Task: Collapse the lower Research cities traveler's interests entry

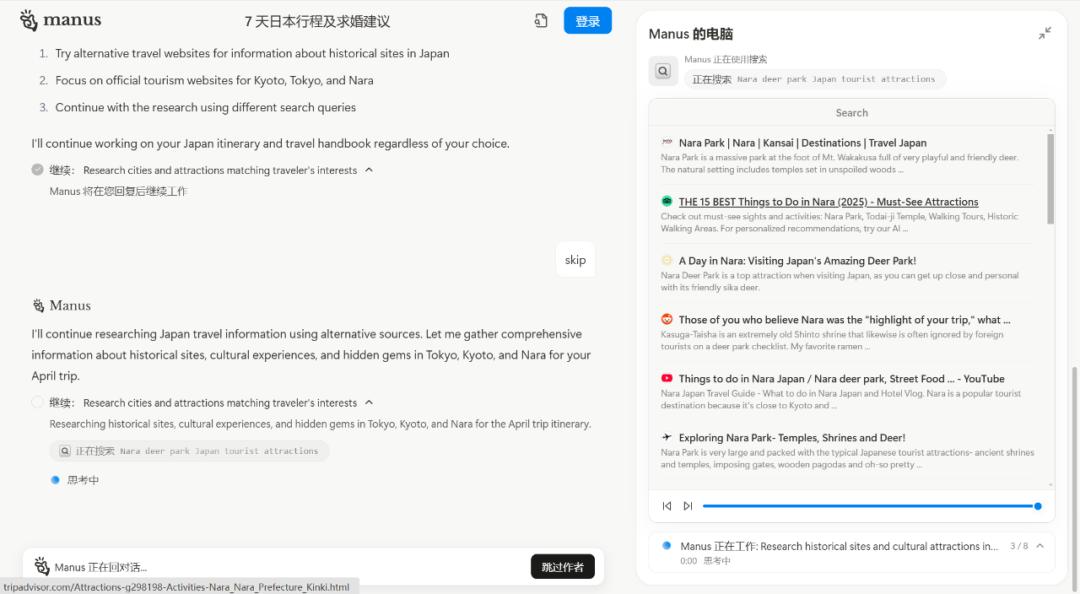Action: 368,402
